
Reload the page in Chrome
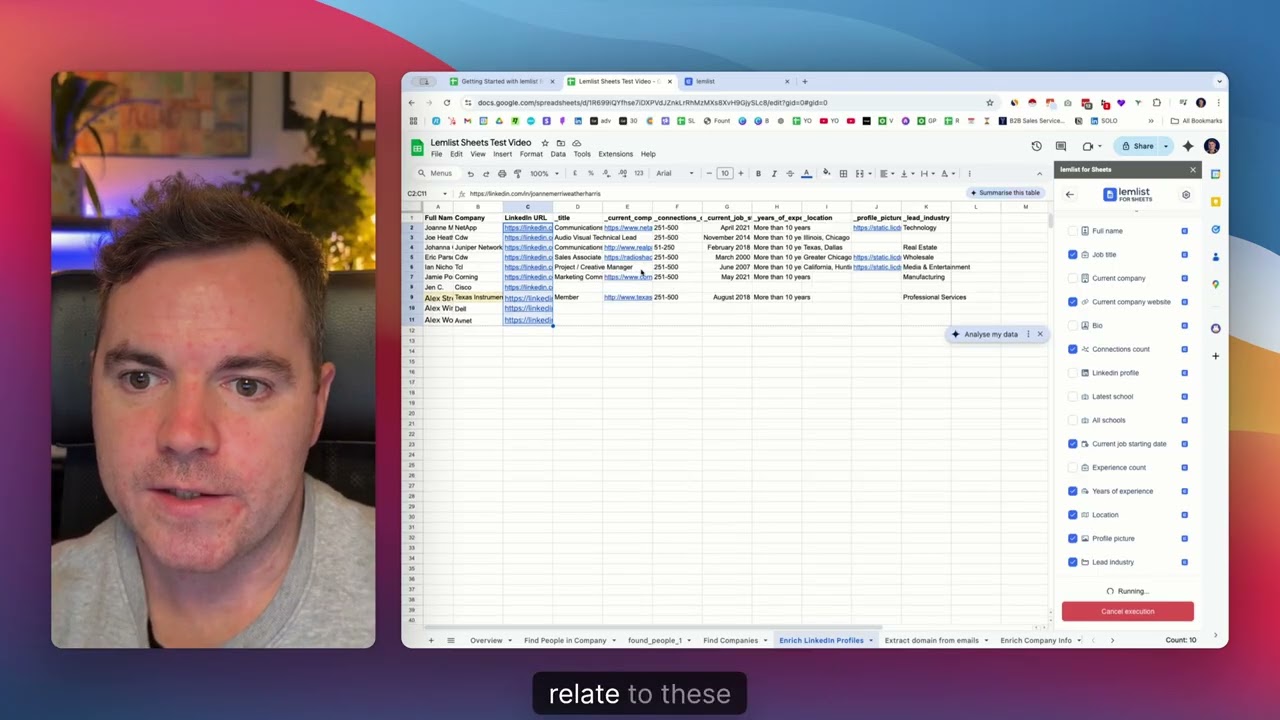pos(447,102)
